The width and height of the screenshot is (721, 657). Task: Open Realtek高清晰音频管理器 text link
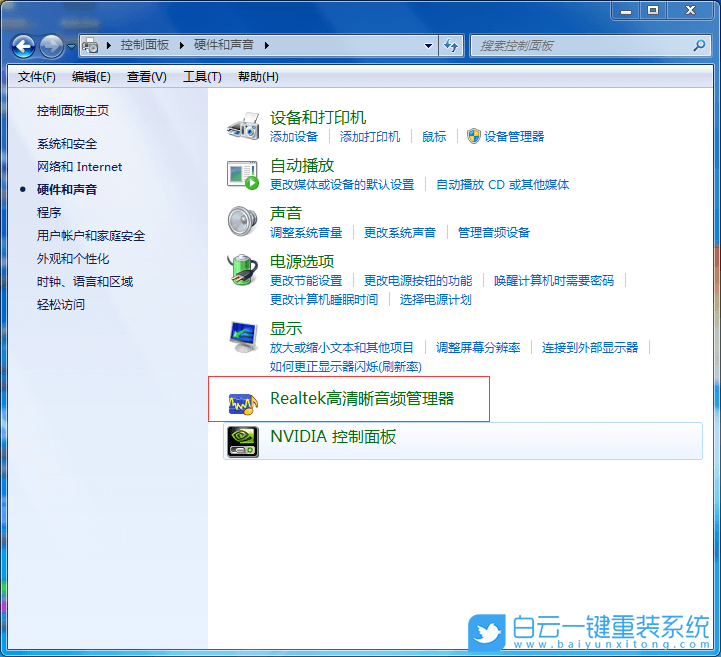(362, 399)
